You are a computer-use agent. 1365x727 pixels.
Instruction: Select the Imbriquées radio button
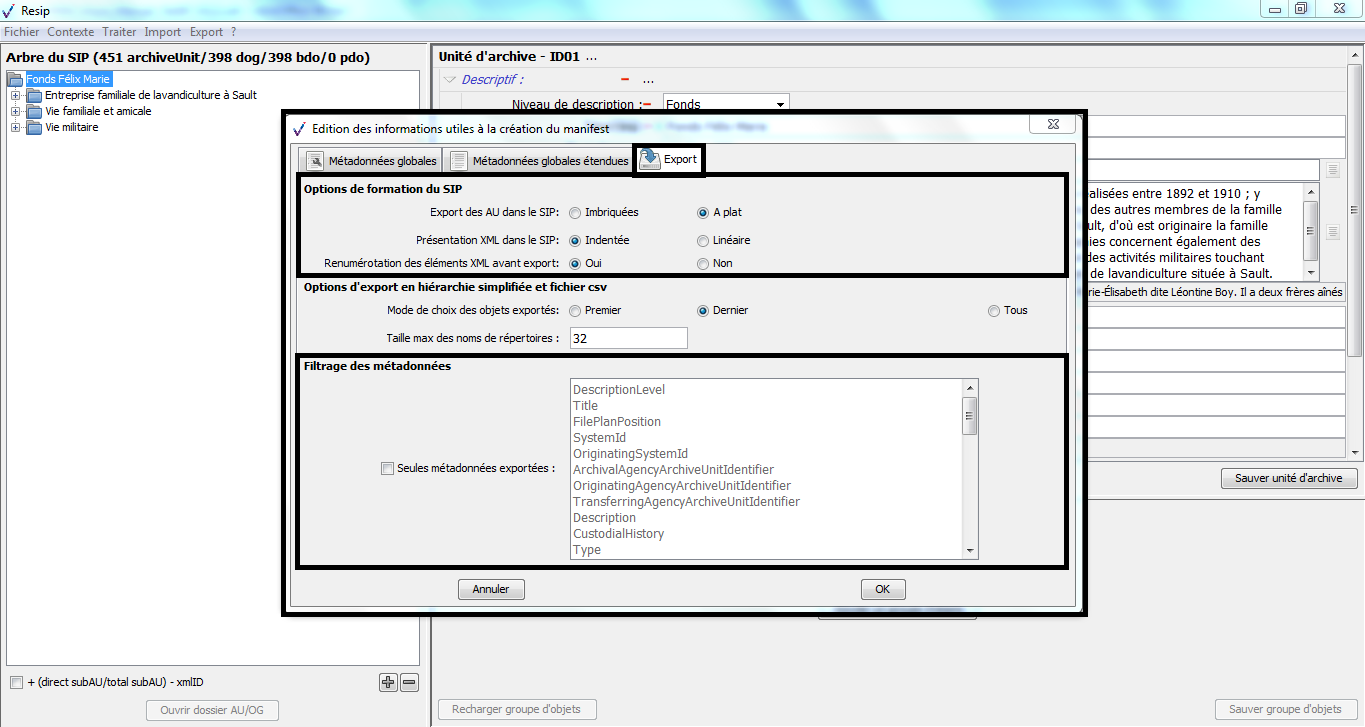pyautogui.click(x=575, y=212)
